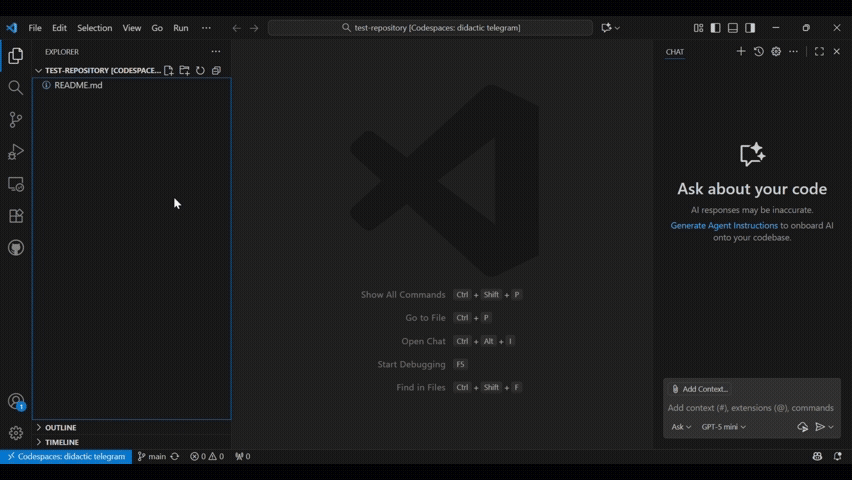Screen dimensions: 852x480
Task: Create a new folder in Explorer
Action: point(185,70)
